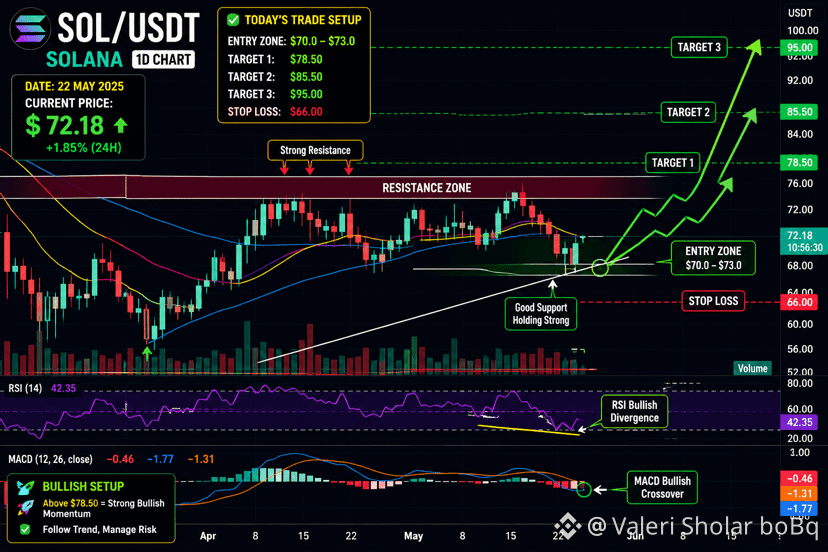Click the green 78.50 price axis tag
This screenshot has width=828, height=552.
coord(799,162)
